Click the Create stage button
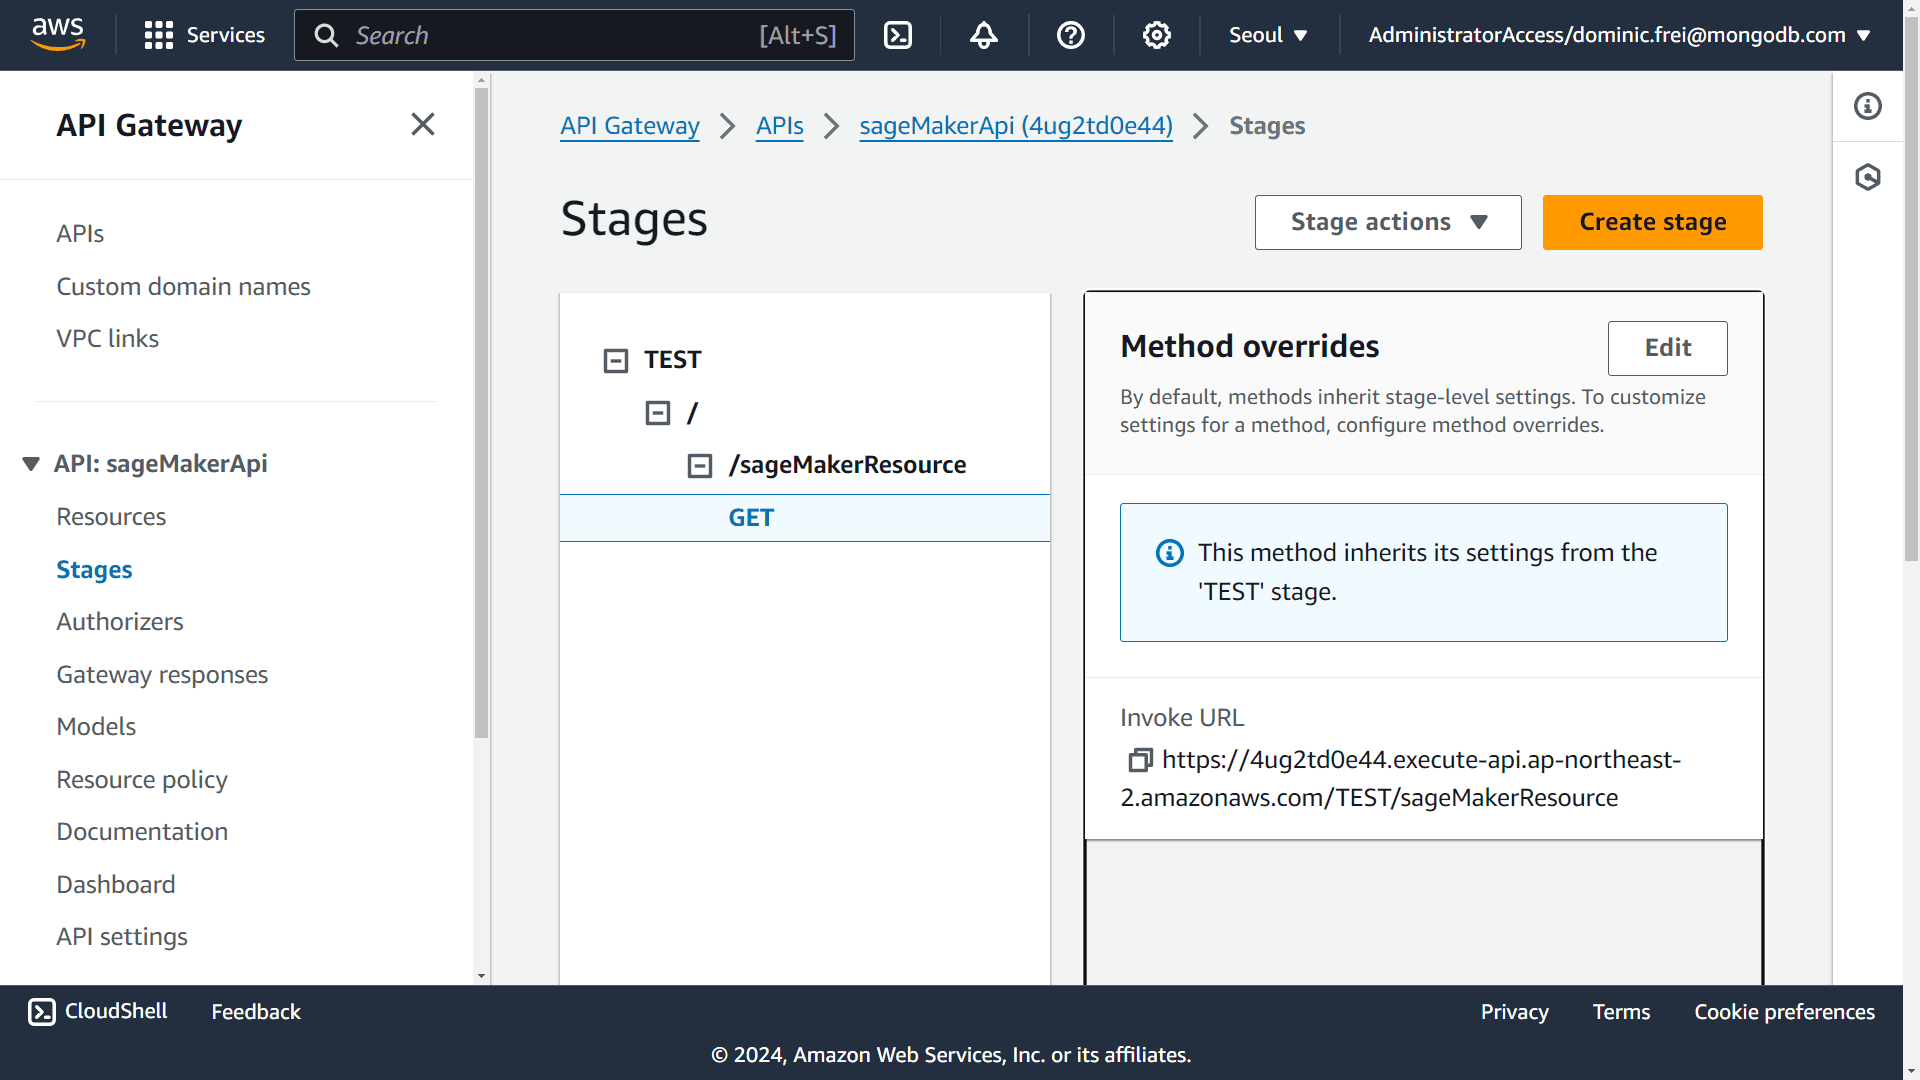The width and height of the screenshot is (1920, 1080). [x=1653, y=222]
